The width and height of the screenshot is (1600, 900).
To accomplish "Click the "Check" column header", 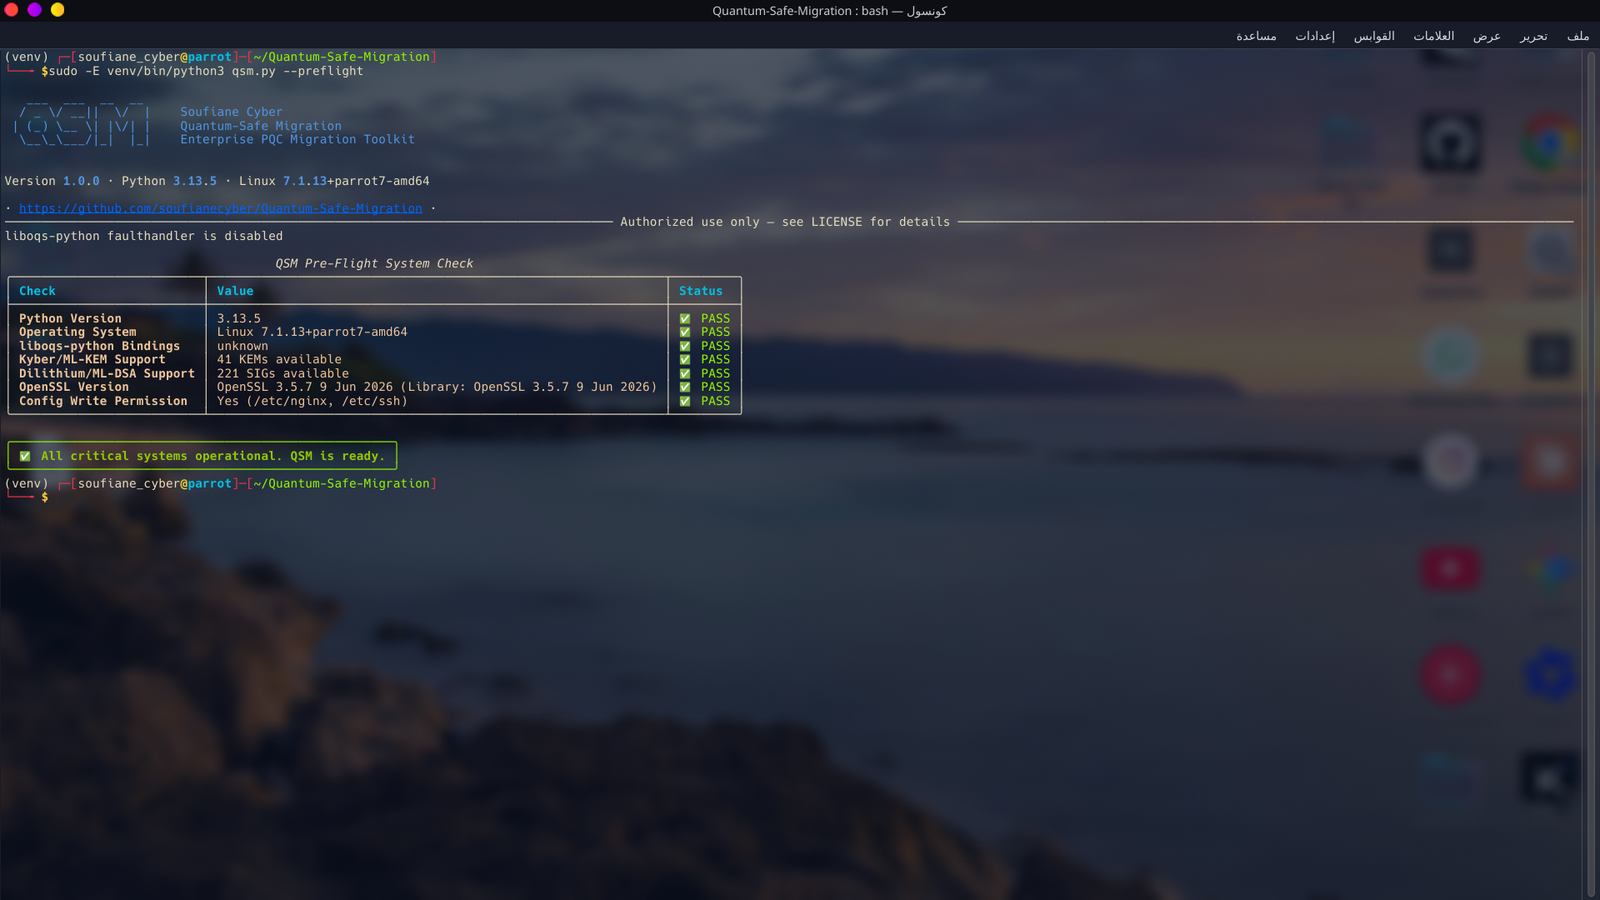I will point(37,291).
